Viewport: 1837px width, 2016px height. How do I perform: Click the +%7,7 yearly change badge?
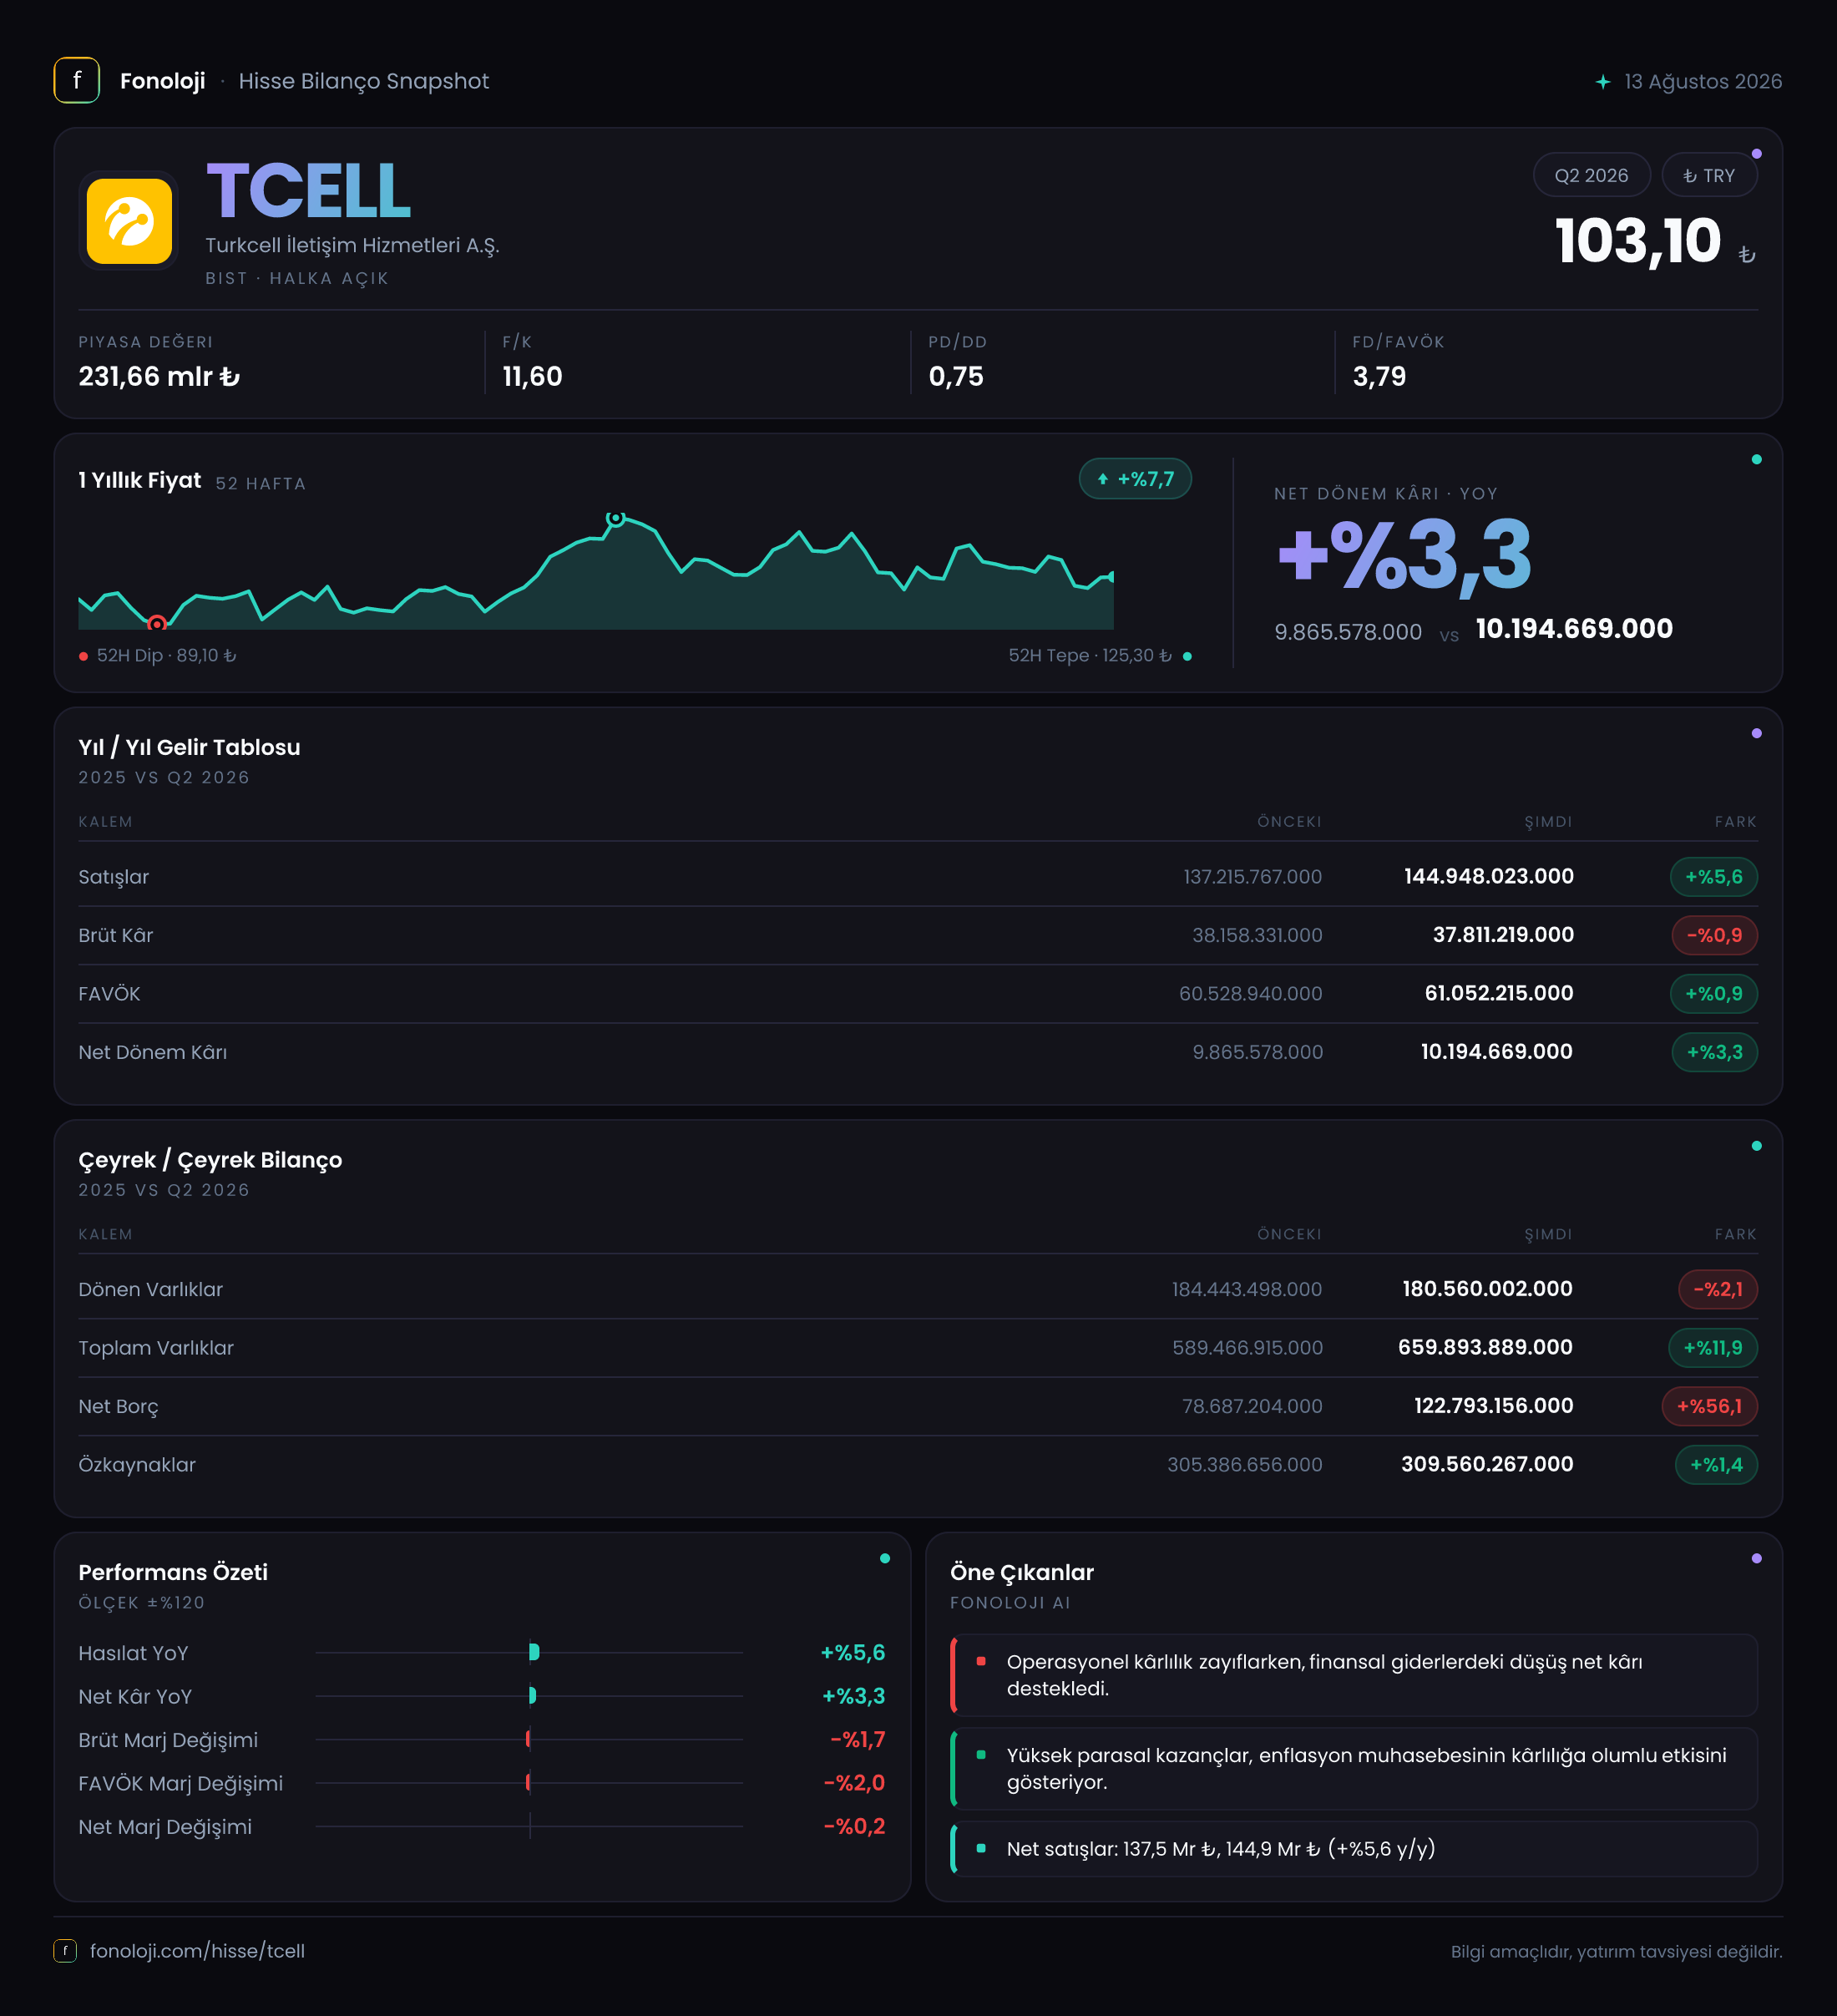(x=1135, y=479)
